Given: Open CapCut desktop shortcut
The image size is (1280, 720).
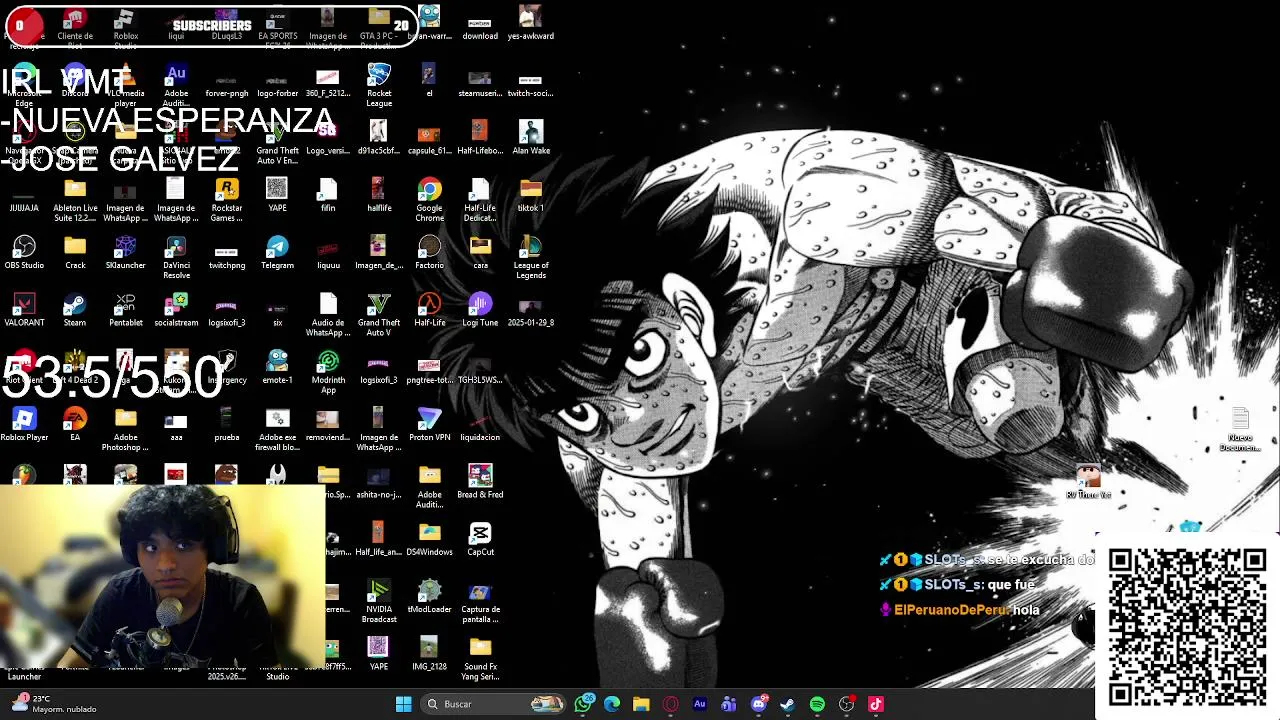Looking at the screenshot, I should coord(480,539).
